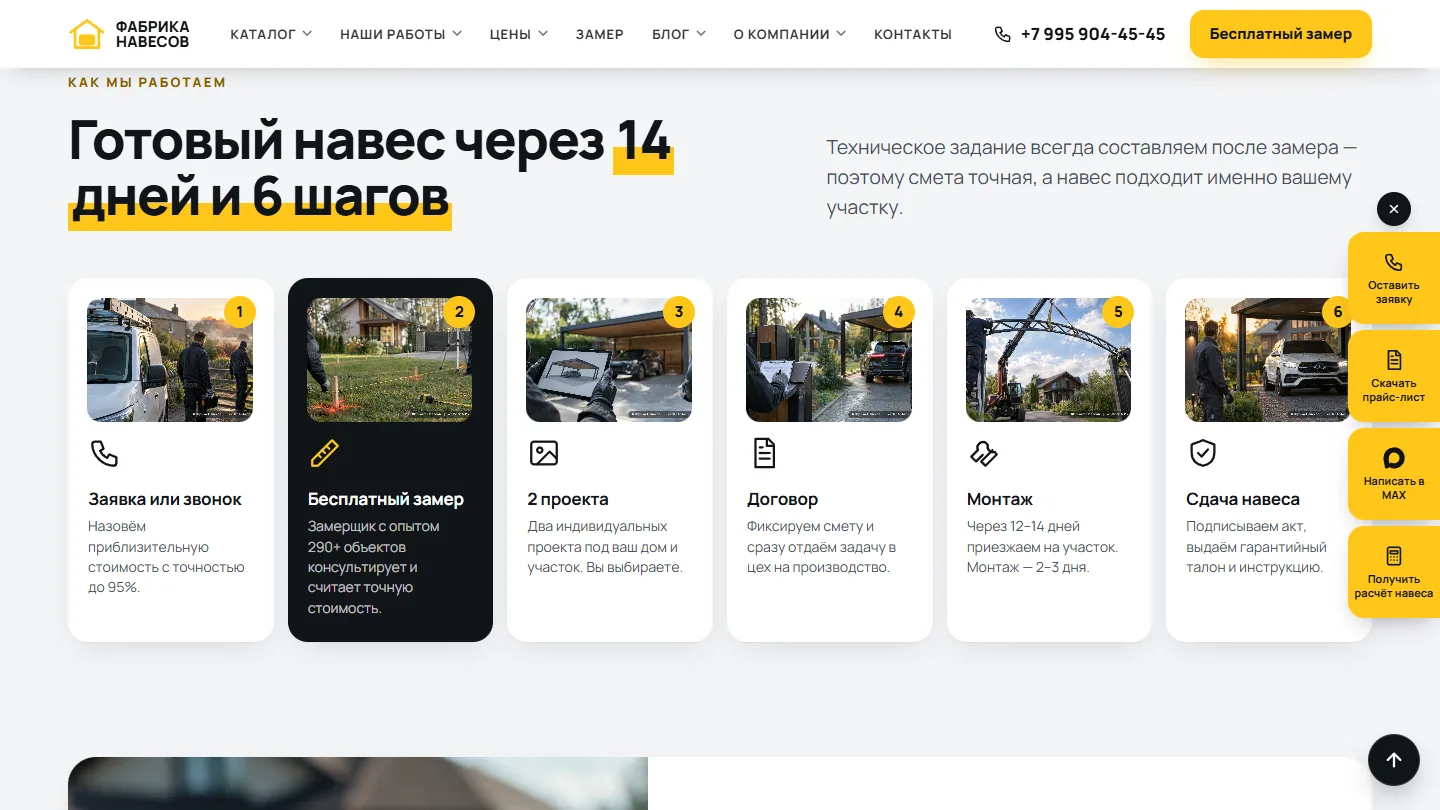Click the 2 проекта card title
Viewport: 1440px width, 810px height.
[x=568, y=499]
